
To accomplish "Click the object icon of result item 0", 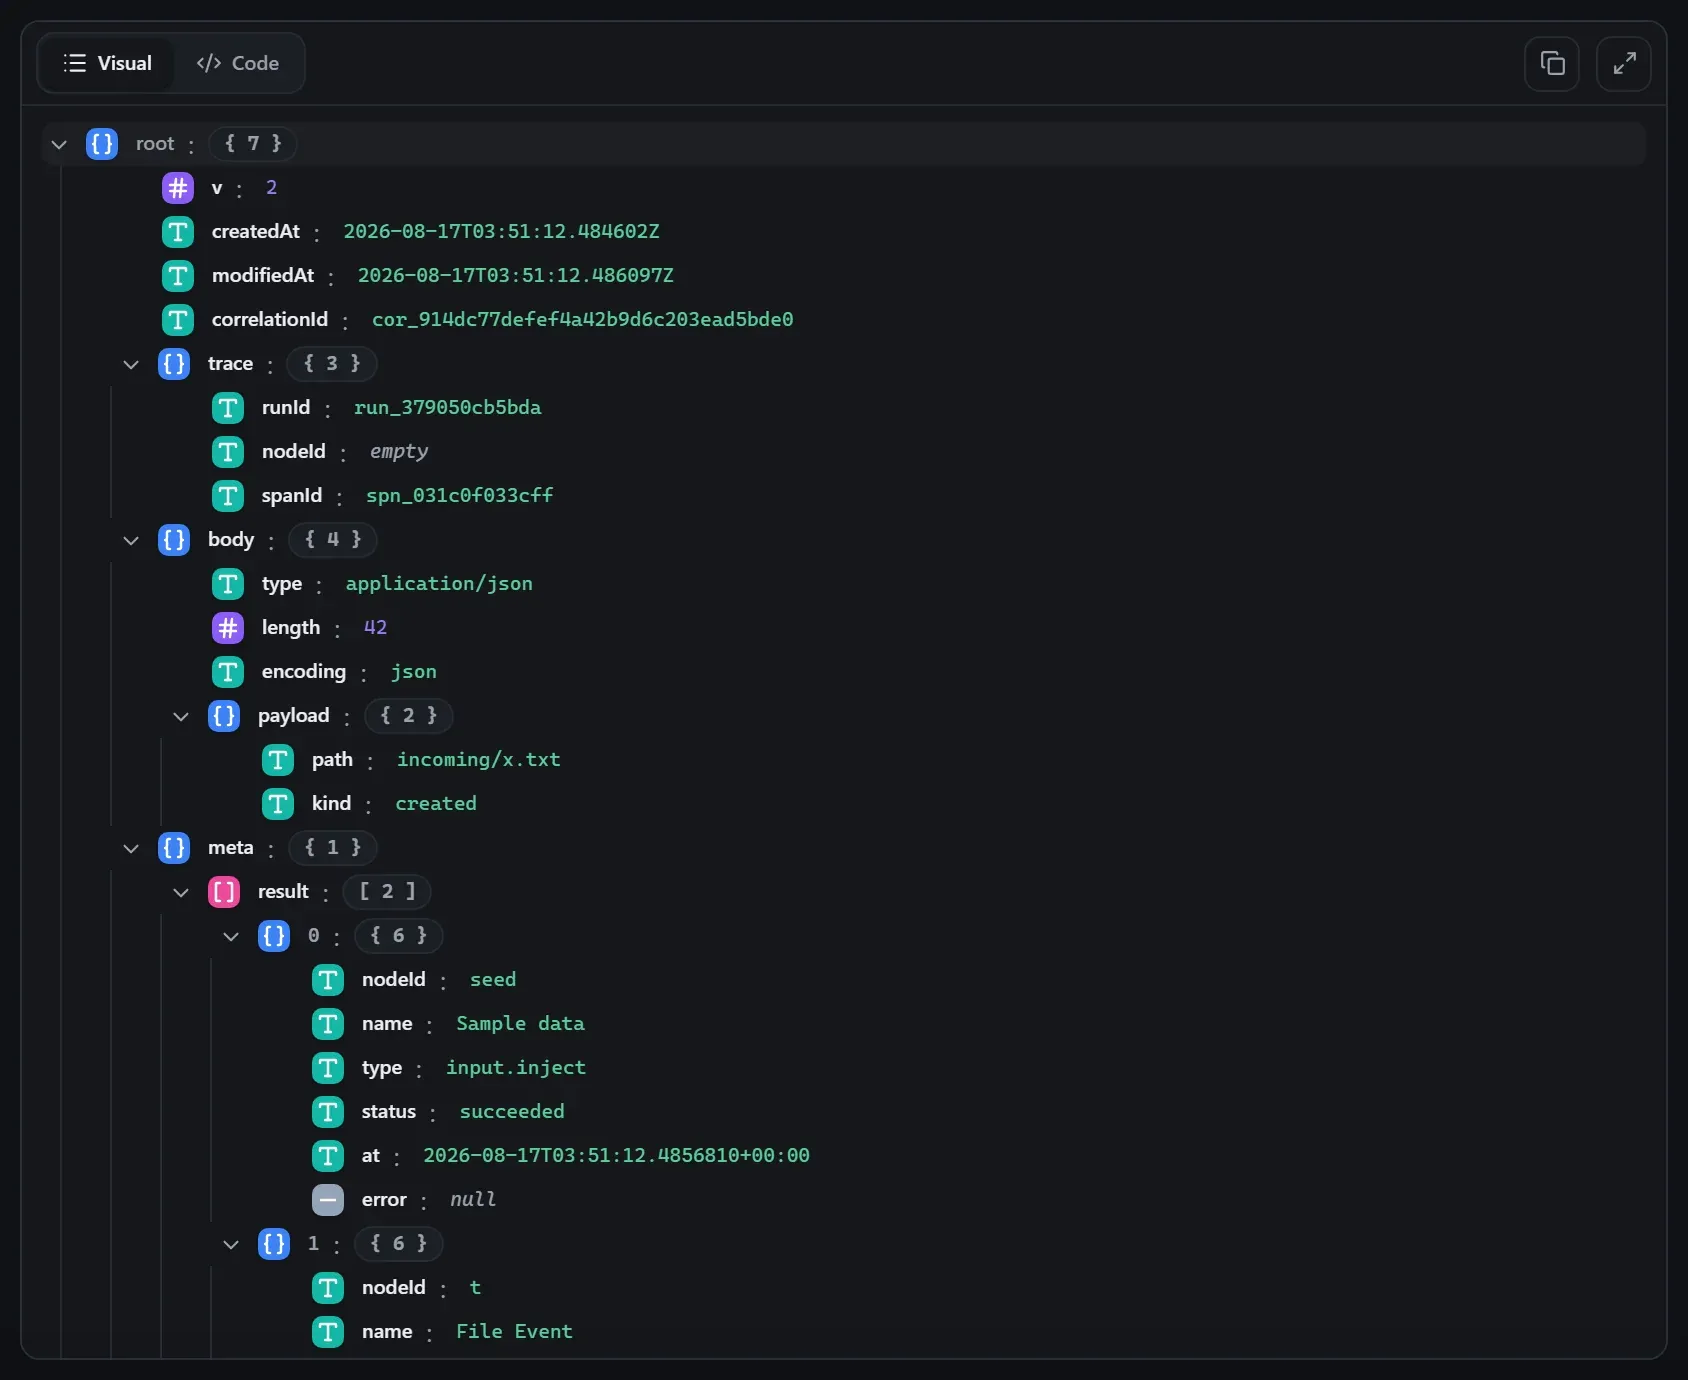I will coord(274,936).
